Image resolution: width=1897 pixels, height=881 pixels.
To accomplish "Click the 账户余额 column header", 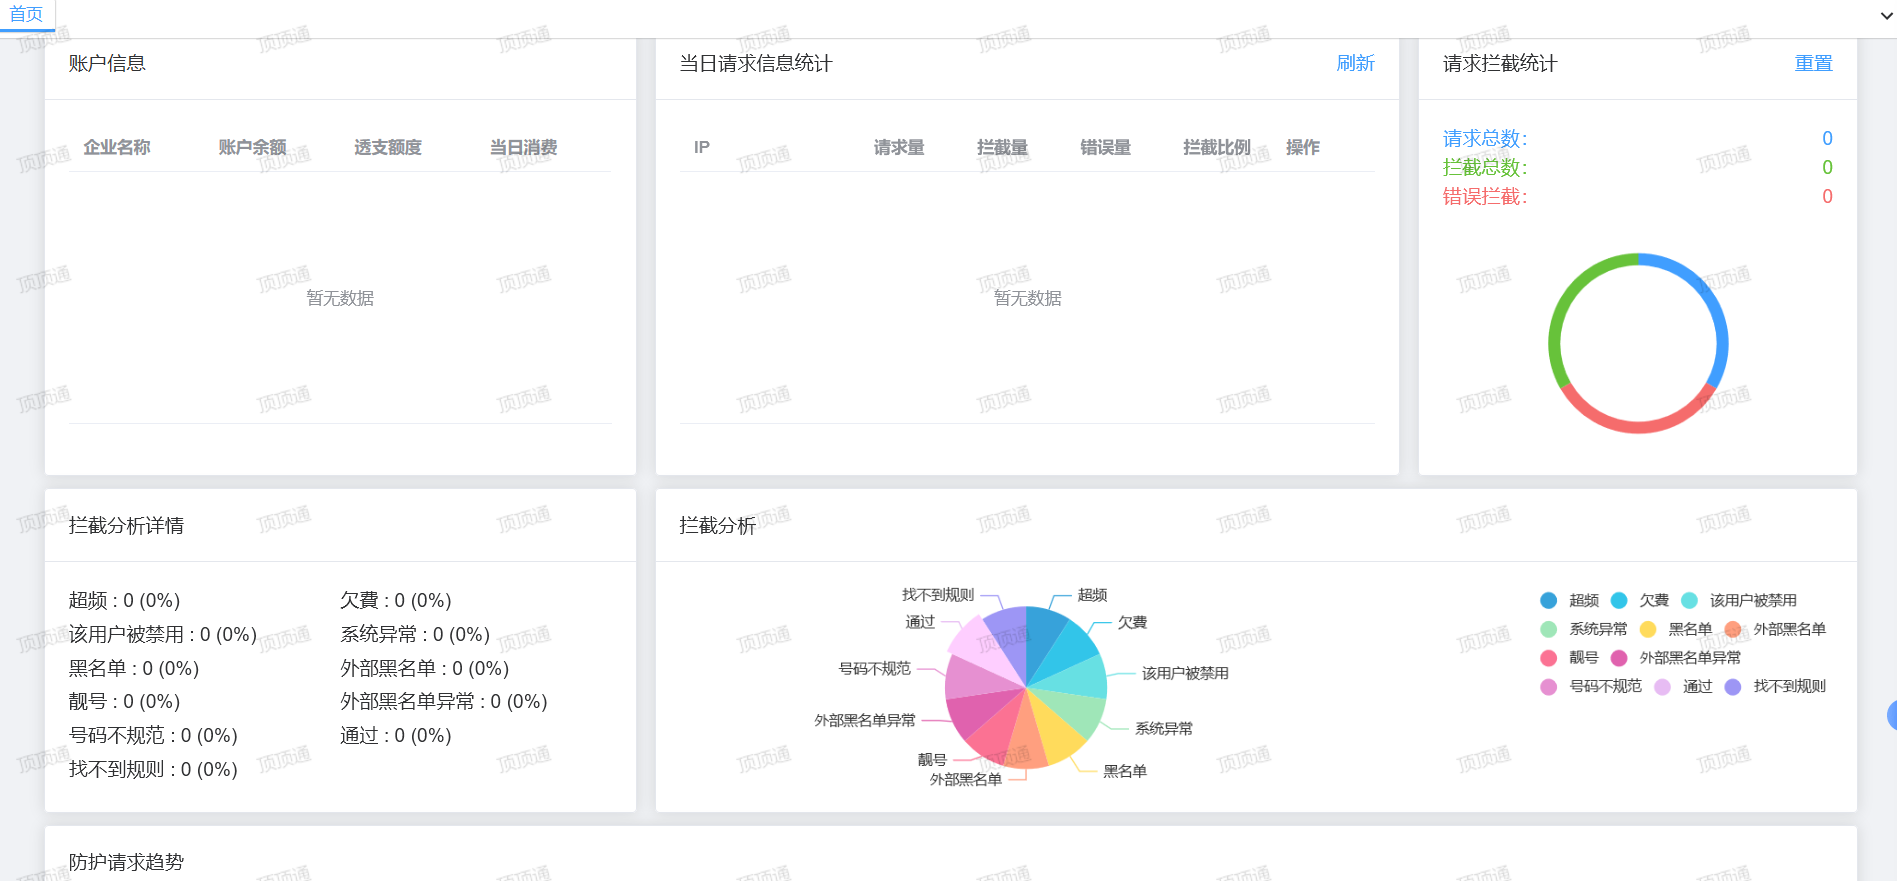I will pos(252,147).
